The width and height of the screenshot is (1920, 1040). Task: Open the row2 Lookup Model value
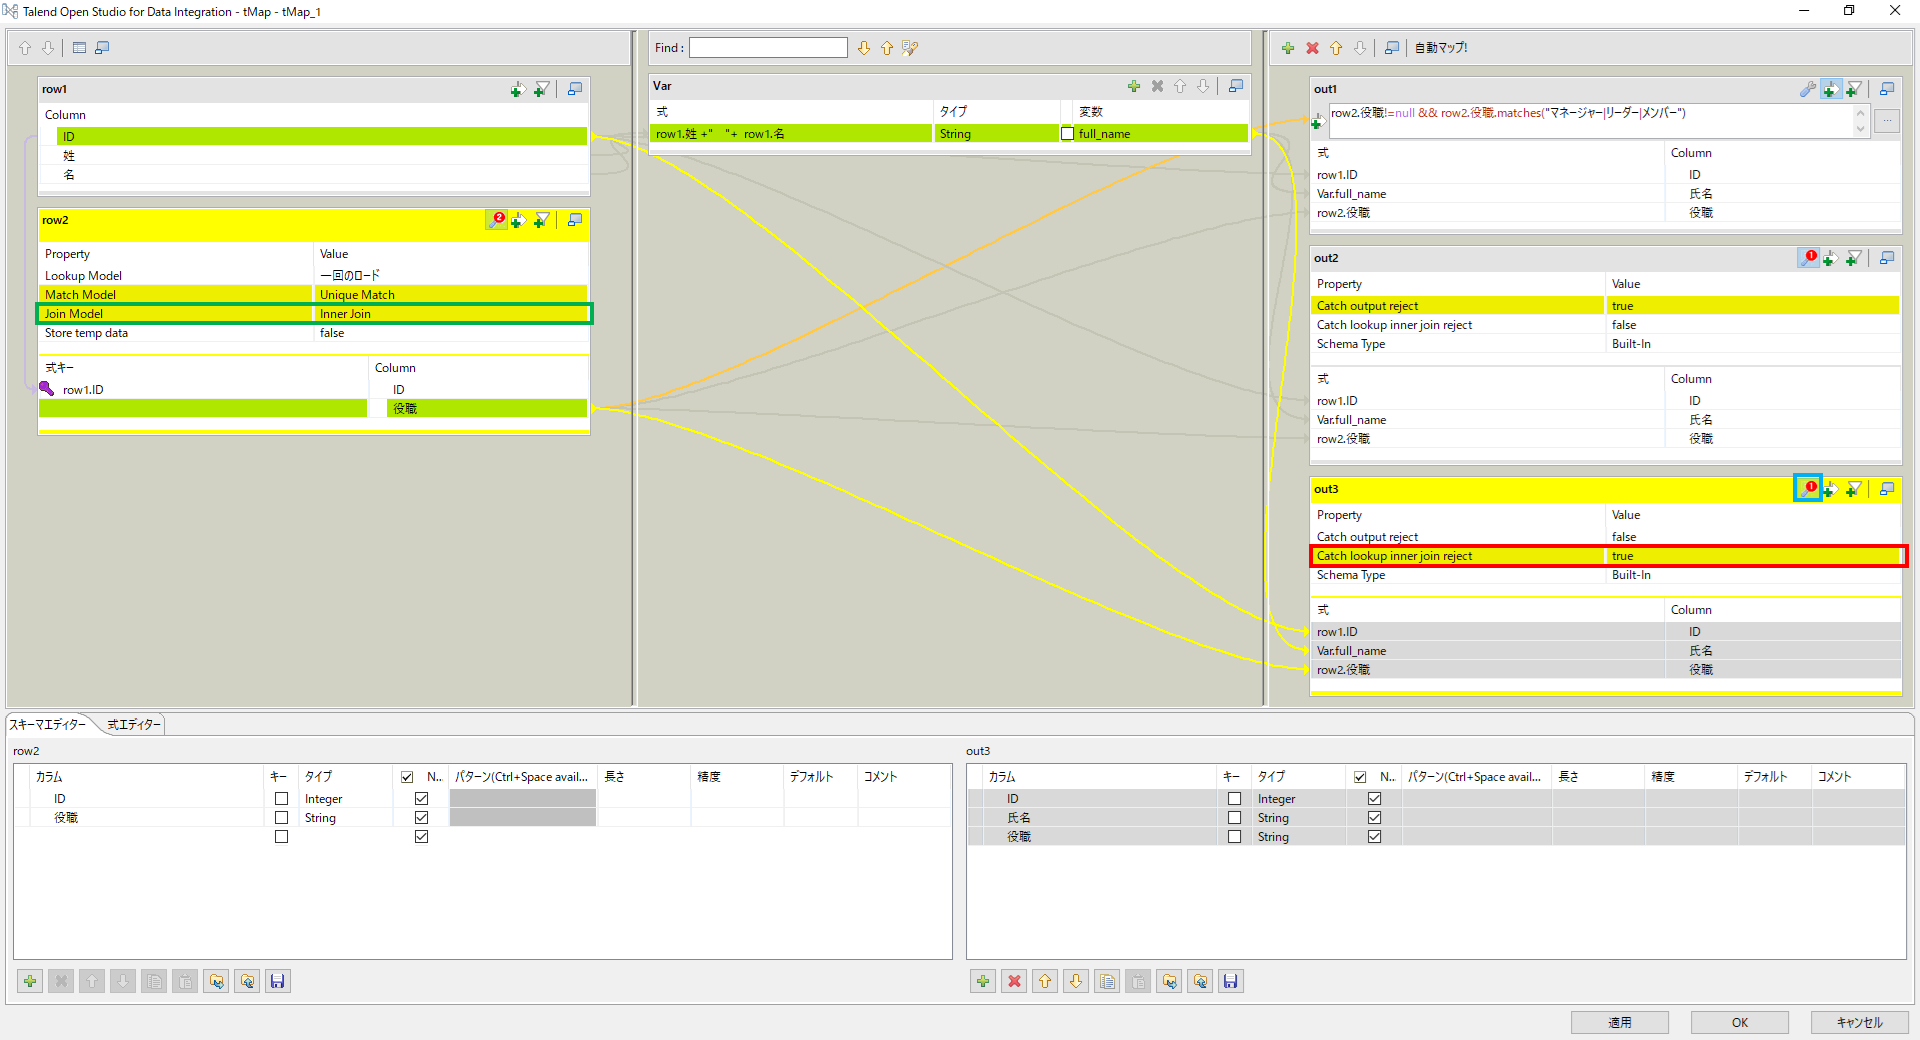(451, 276)
